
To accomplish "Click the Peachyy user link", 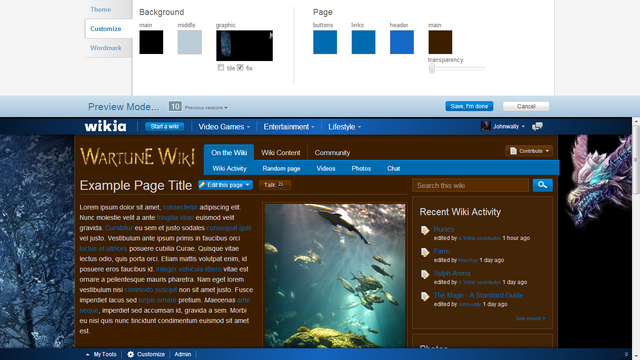I will pyautogui.click(x=468, y=260).
